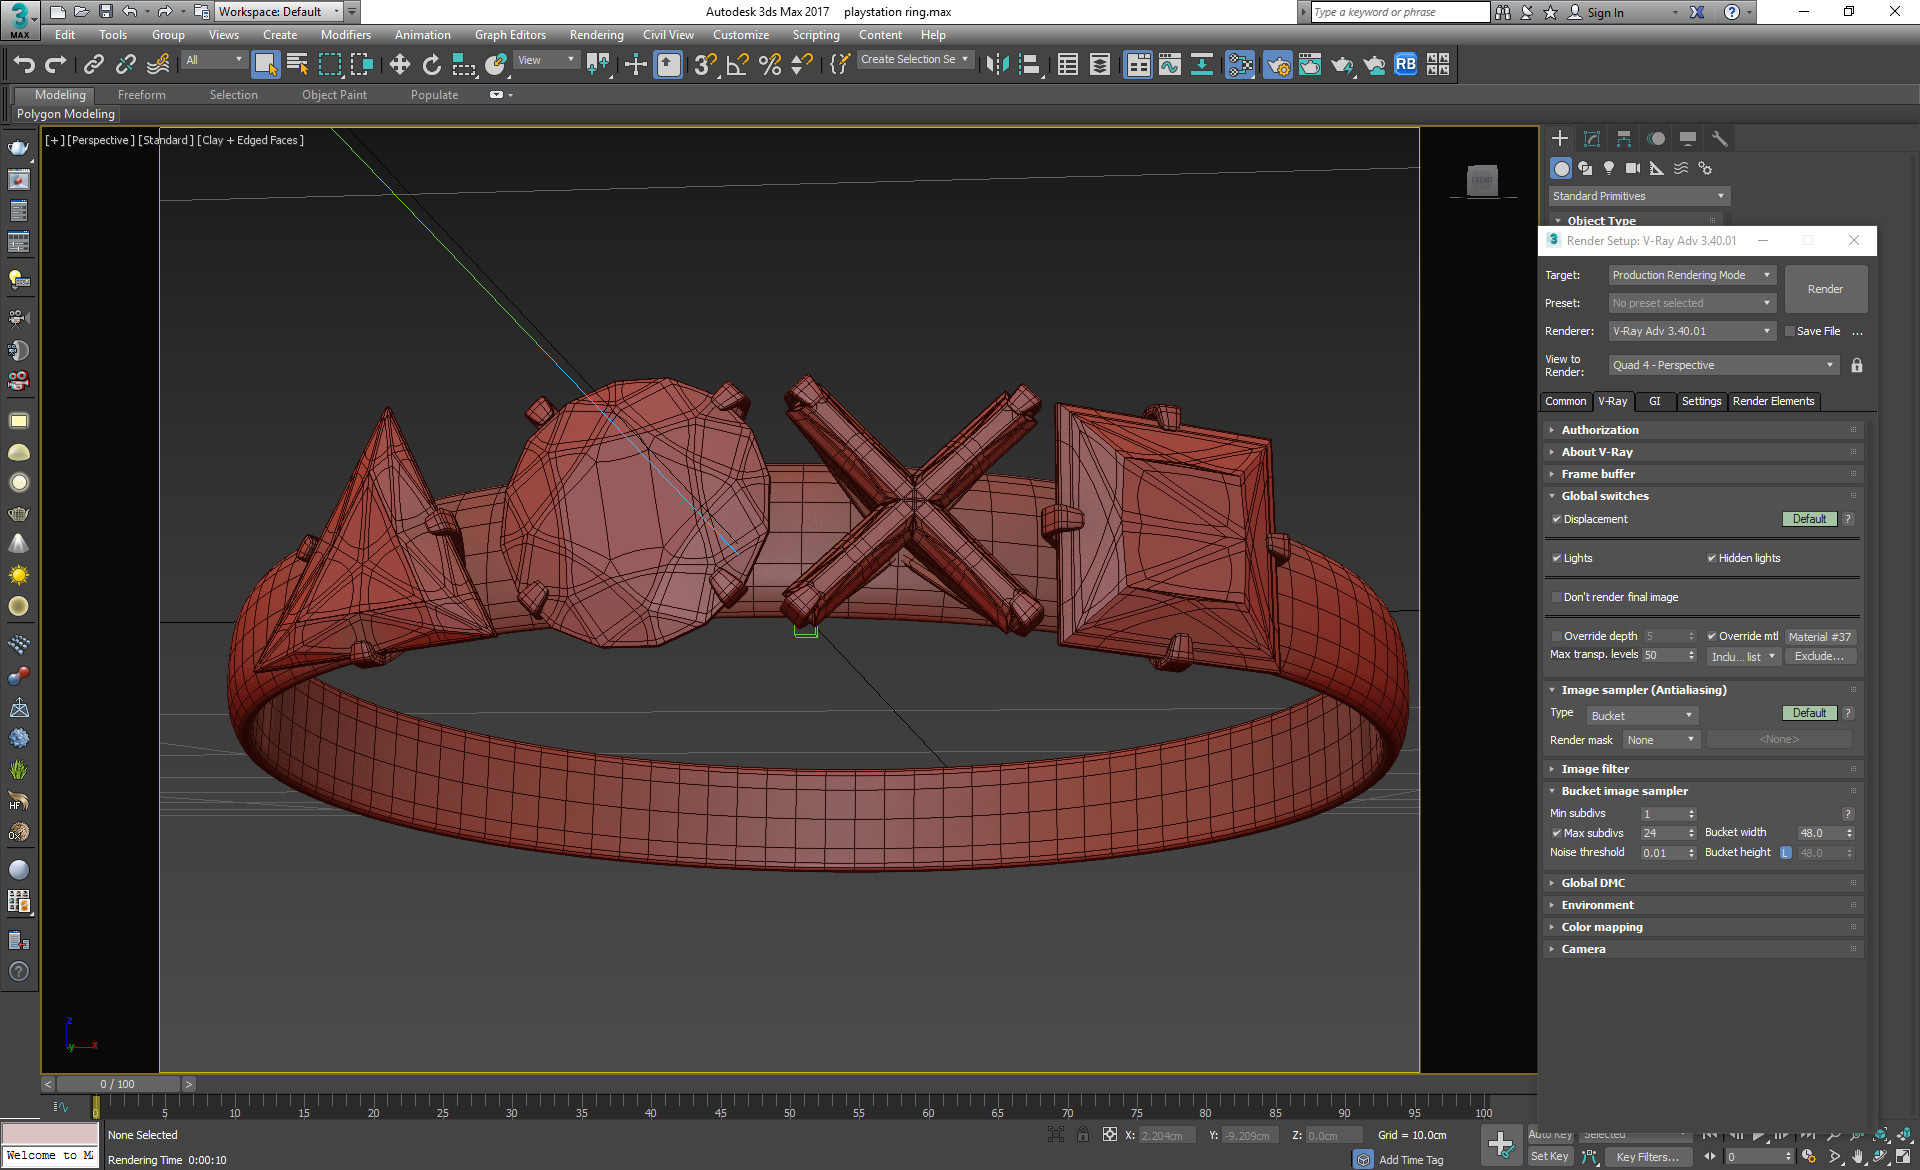Screen dimensions: 1920x1170
Task: Open the Standard Primitives dropdown
Action: point(1639,196)
